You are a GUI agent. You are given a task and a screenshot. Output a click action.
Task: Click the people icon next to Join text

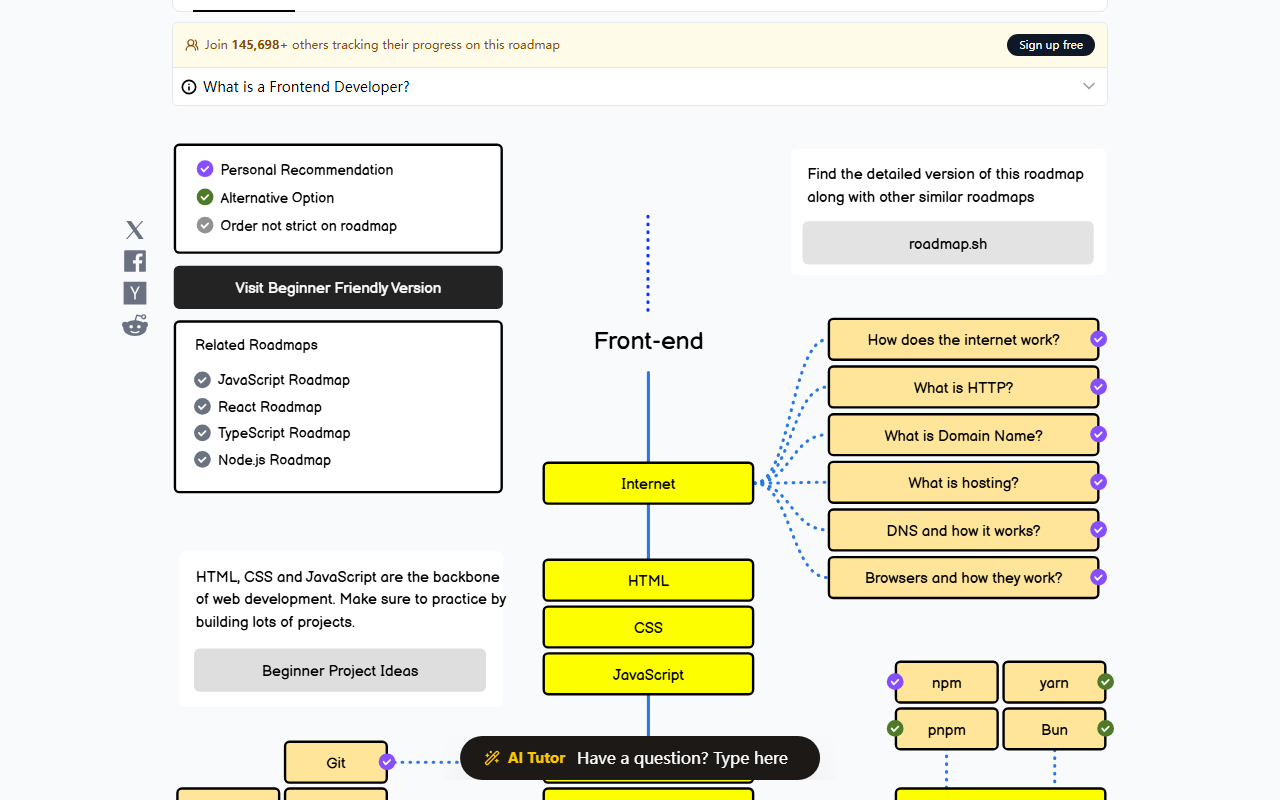(192, 45)
